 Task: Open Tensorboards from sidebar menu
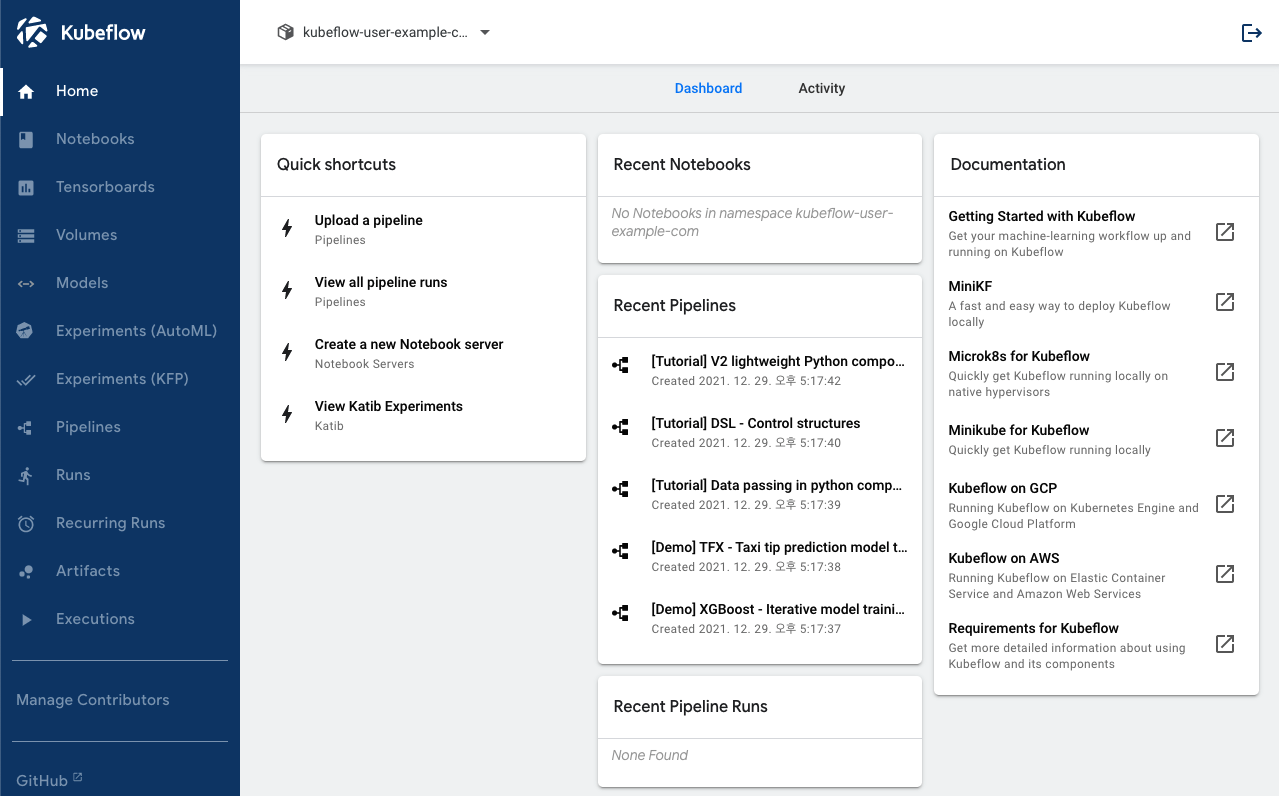pyautogui.click(x=120, y=187)
